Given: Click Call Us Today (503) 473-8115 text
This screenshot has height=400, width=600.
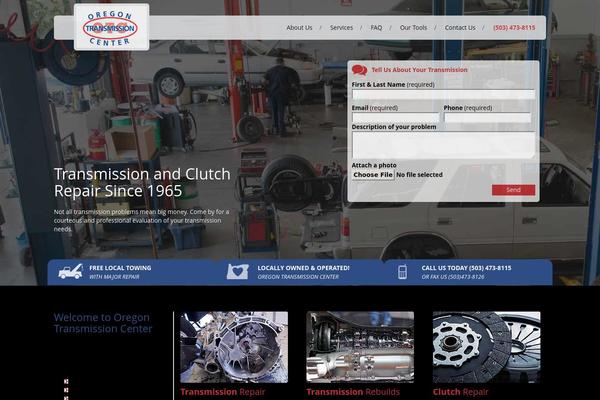Looking at the screenshot, I should [x=466, y=268].
